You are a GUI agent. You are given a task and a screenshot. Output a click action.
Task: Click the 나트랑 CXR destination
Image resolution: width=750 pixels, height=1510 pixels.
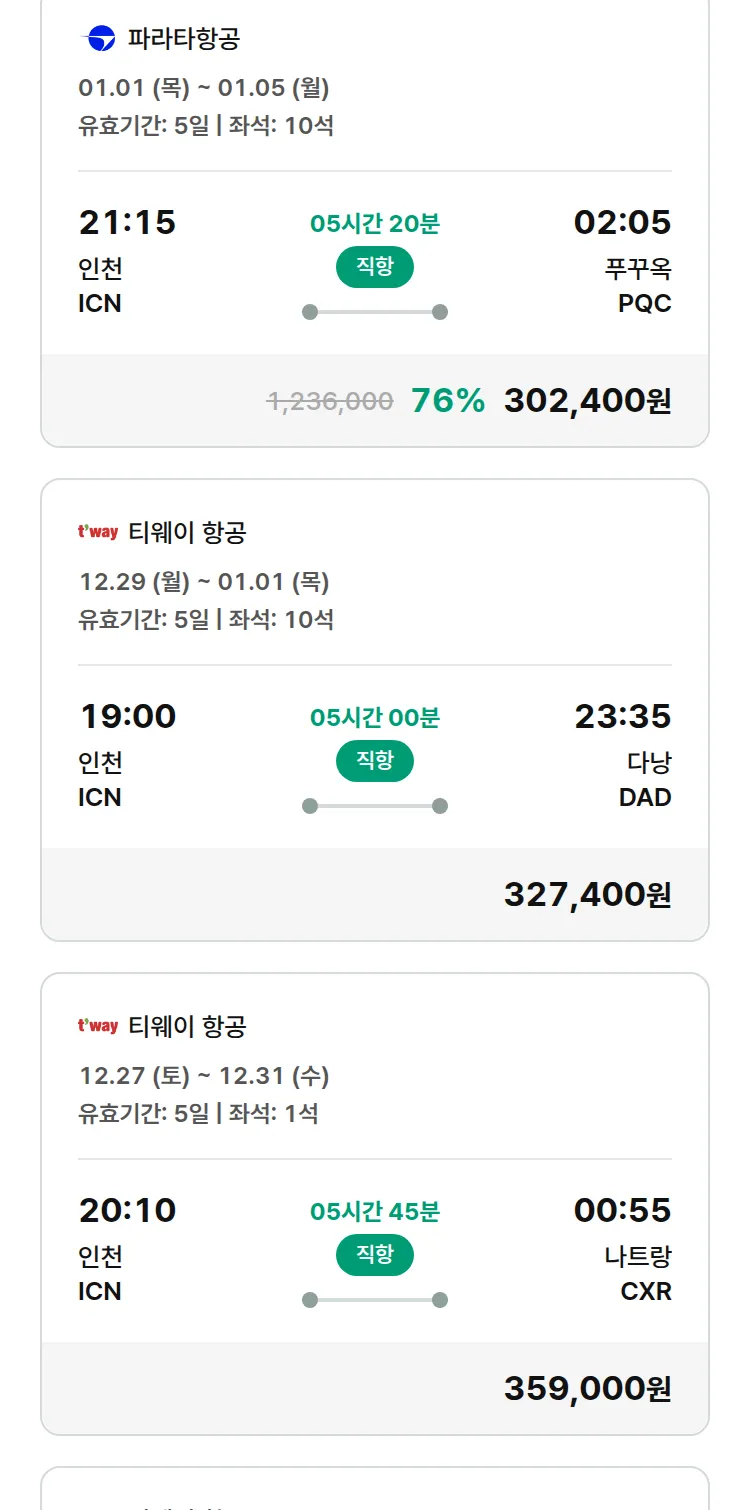click(638, 1273)
